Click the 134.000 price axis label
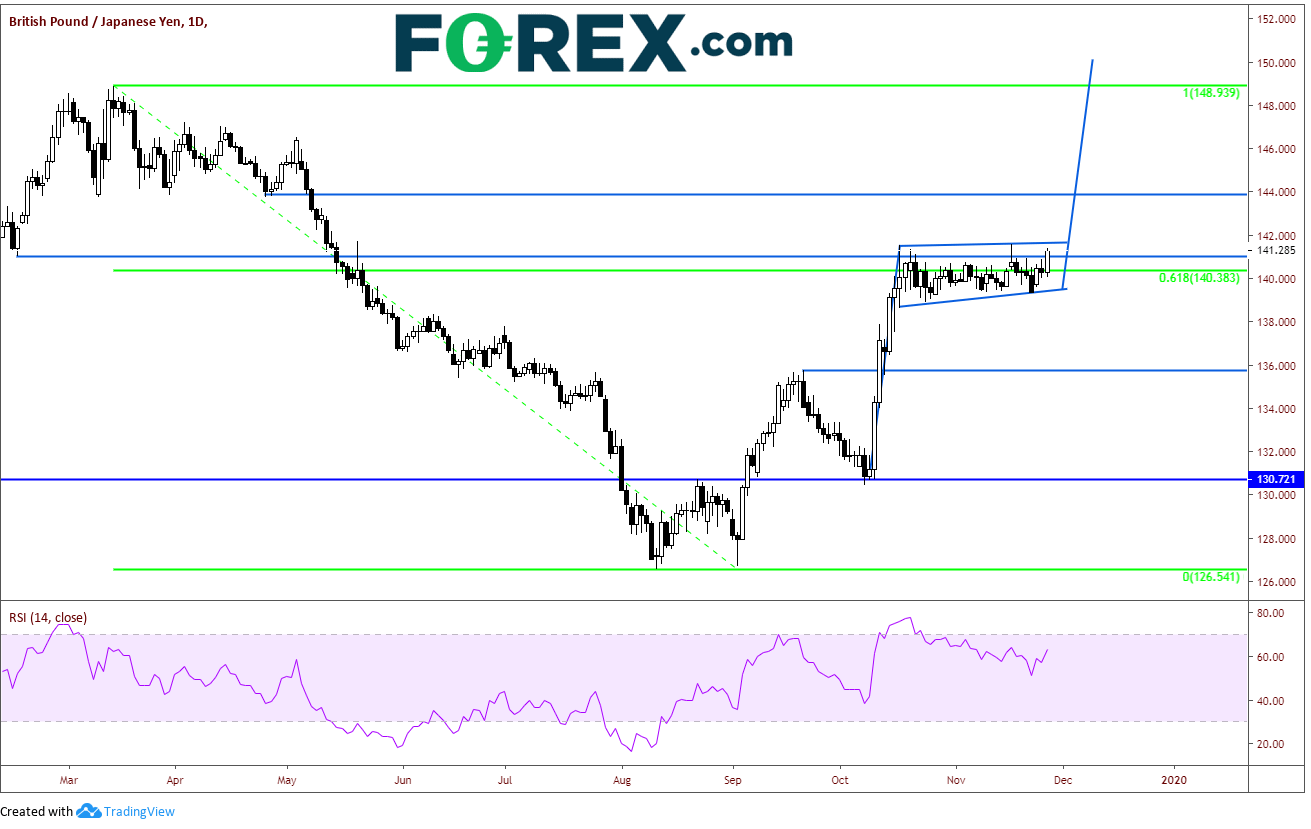The width and height of the screenshot is (1311, 829). tap(1277, 409)
